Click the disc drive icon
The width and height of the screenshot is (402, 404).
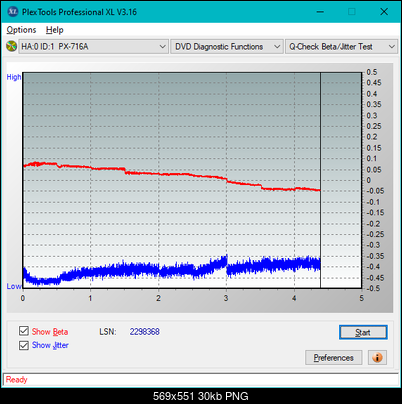point(11,46)
